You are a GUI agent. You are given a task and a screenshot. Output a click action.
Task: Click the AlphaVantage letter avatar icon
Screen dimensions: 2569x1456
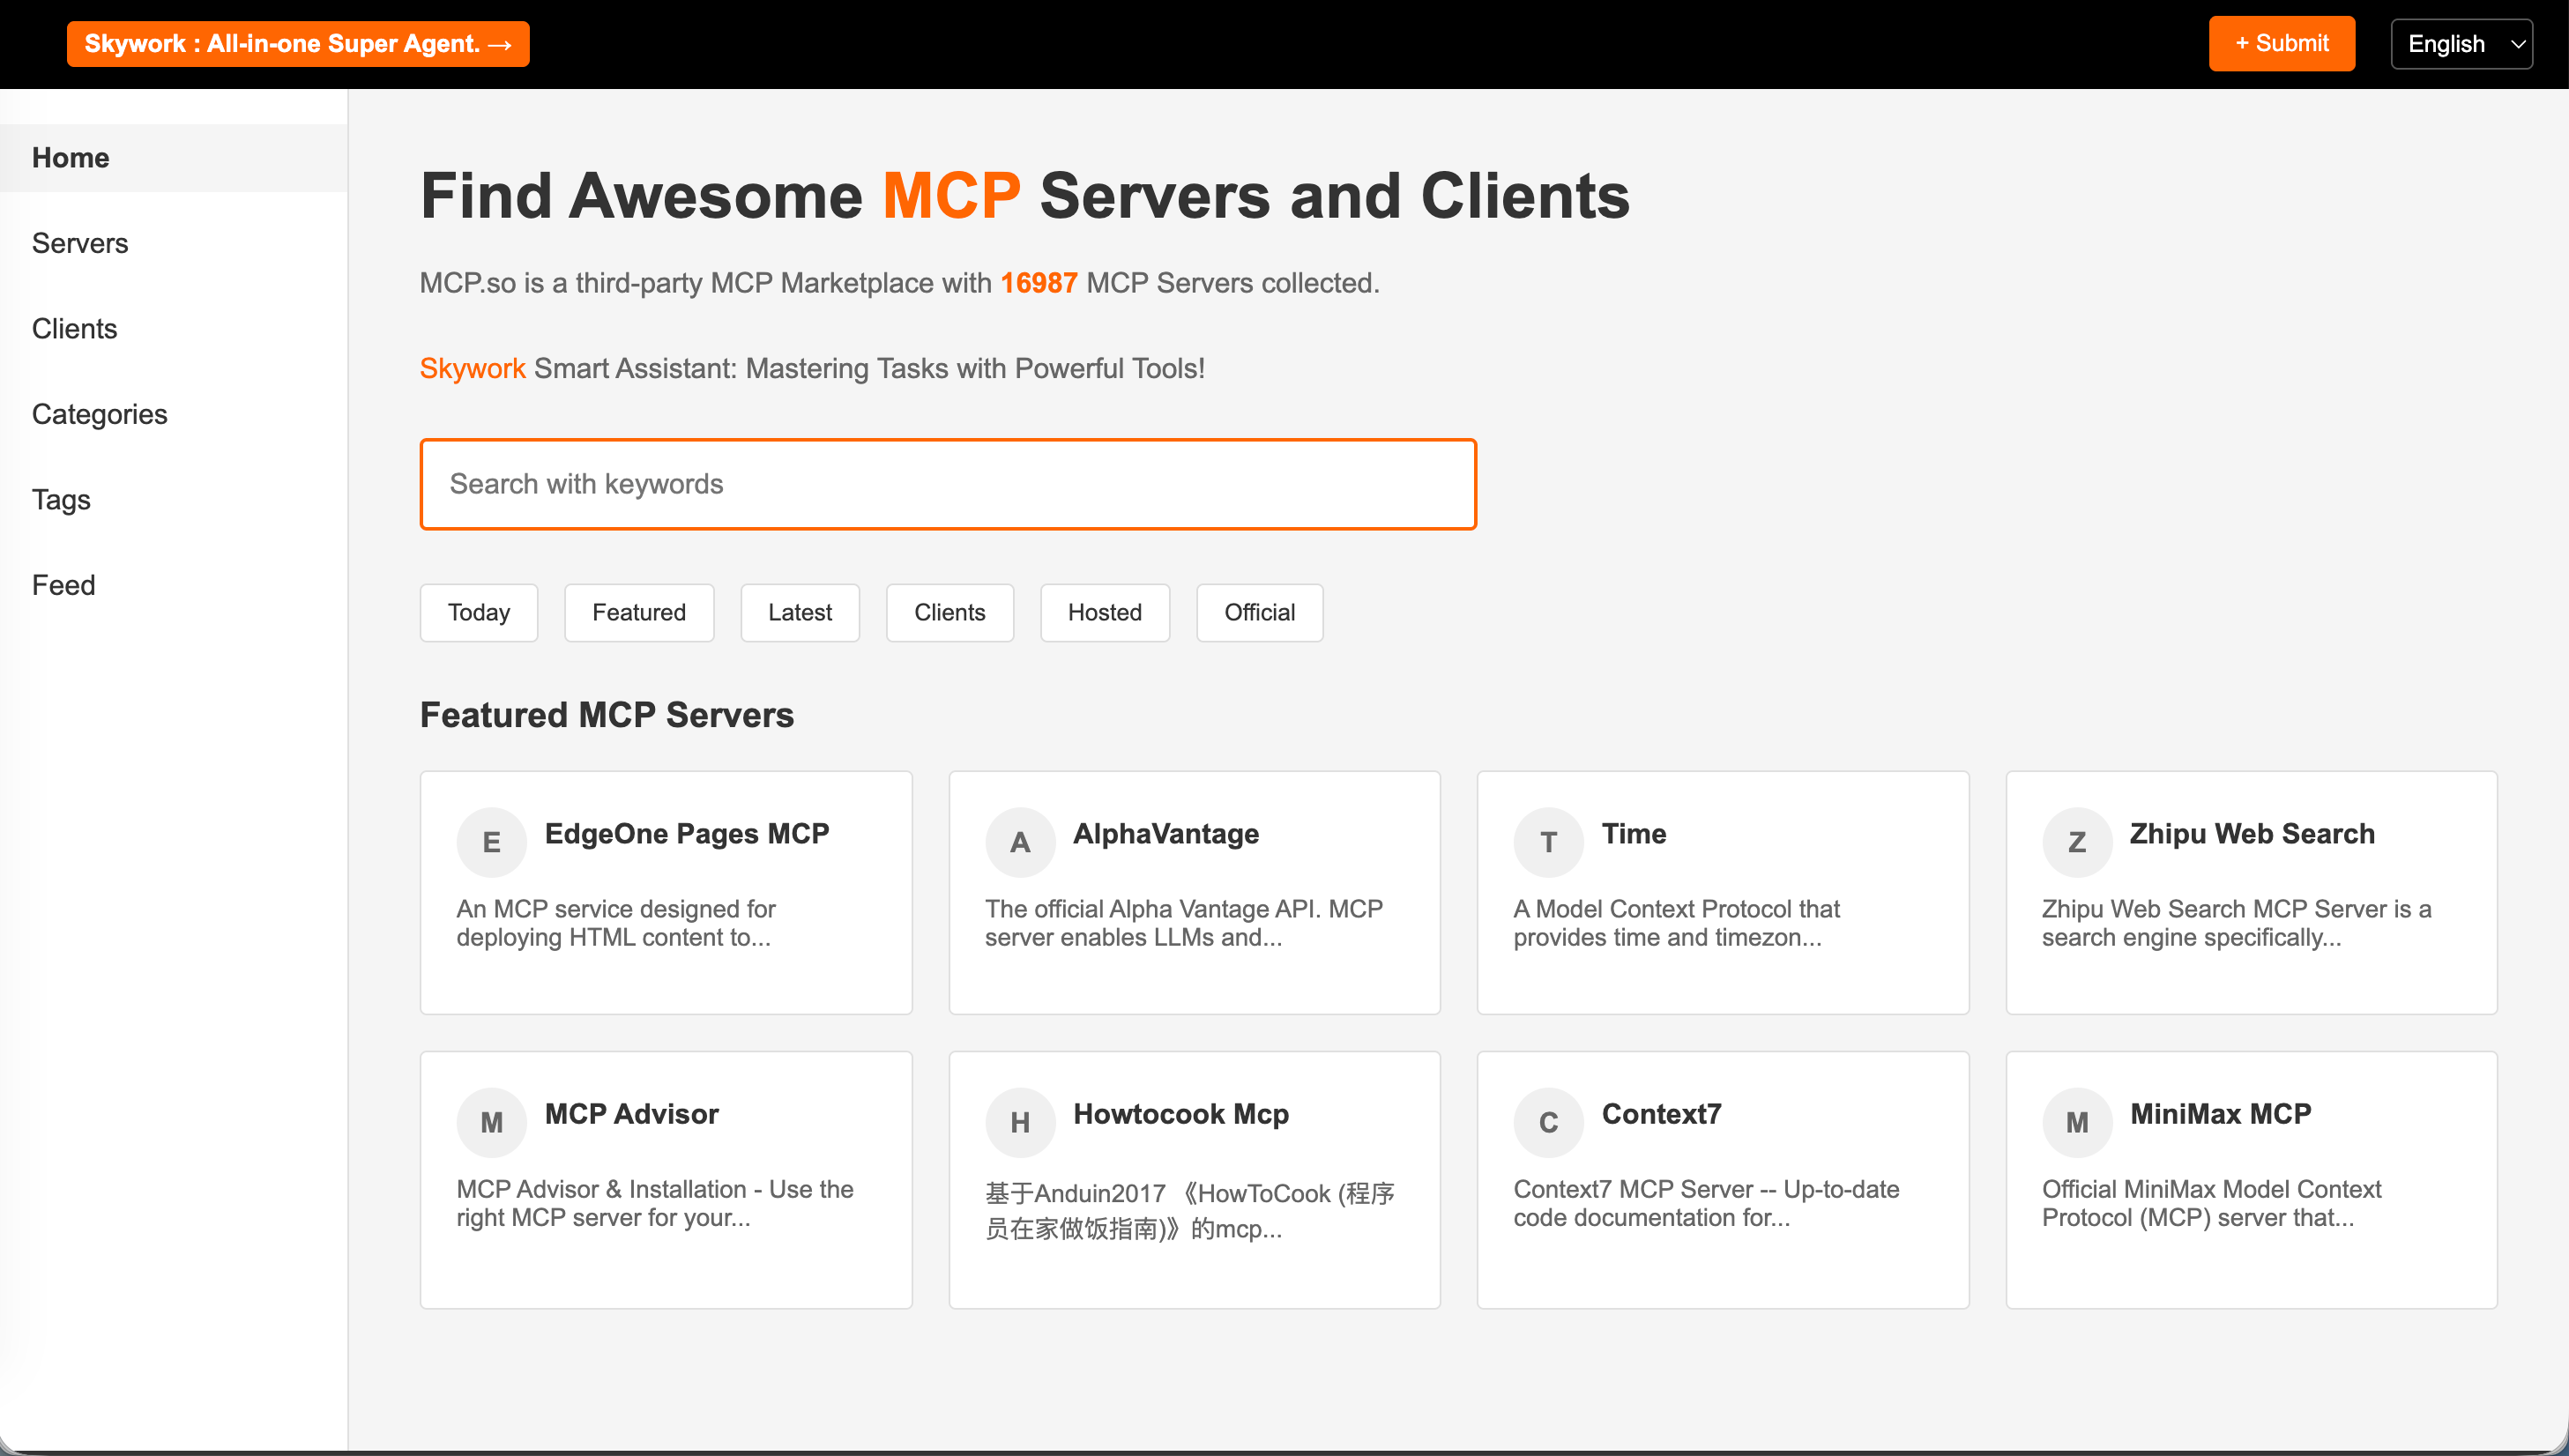pyautogui.click(x=1019, y=842)
